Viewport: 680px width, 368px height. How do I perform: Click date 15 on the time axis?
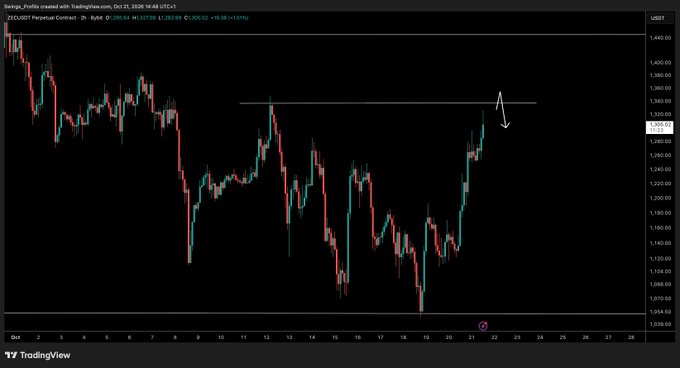pyautogui.click(x=335, y=337)
